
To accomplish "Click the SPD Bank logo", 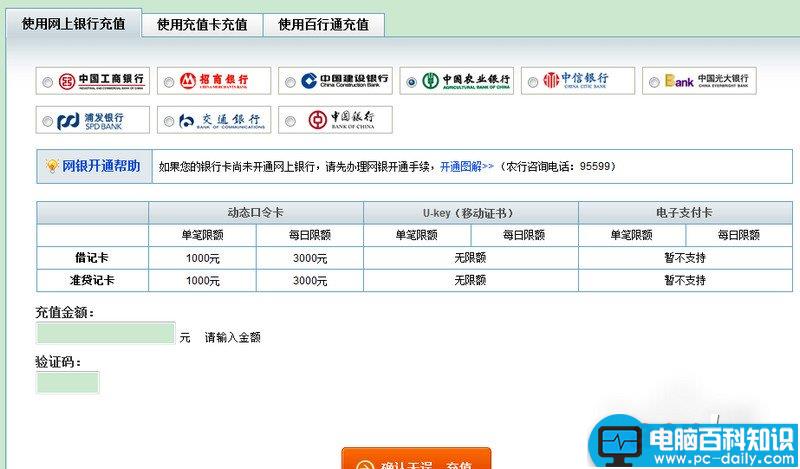I will click(x=90, y=120).
